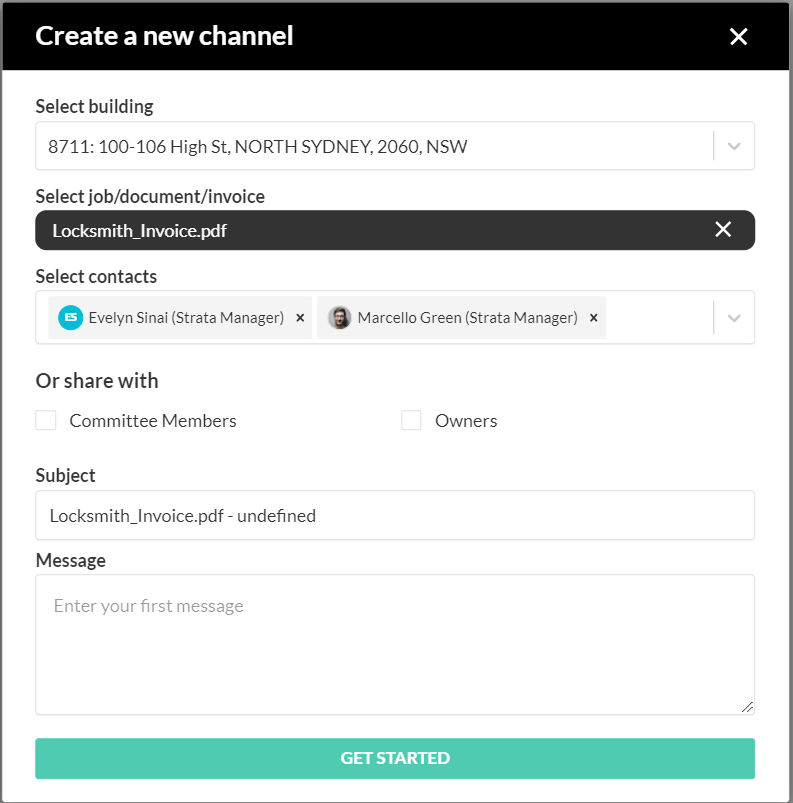The image size is (793, 803).
Task: Remove Evelyn Sinai from contacts
Action: [x=300, y=318]
